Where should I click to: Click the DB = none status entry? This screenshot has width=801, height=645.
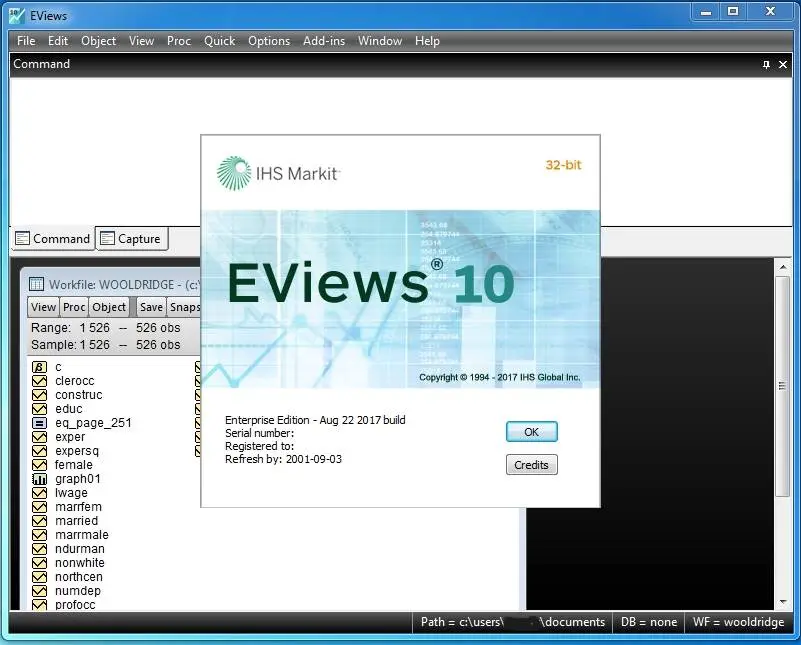click(x=649, y=622)
